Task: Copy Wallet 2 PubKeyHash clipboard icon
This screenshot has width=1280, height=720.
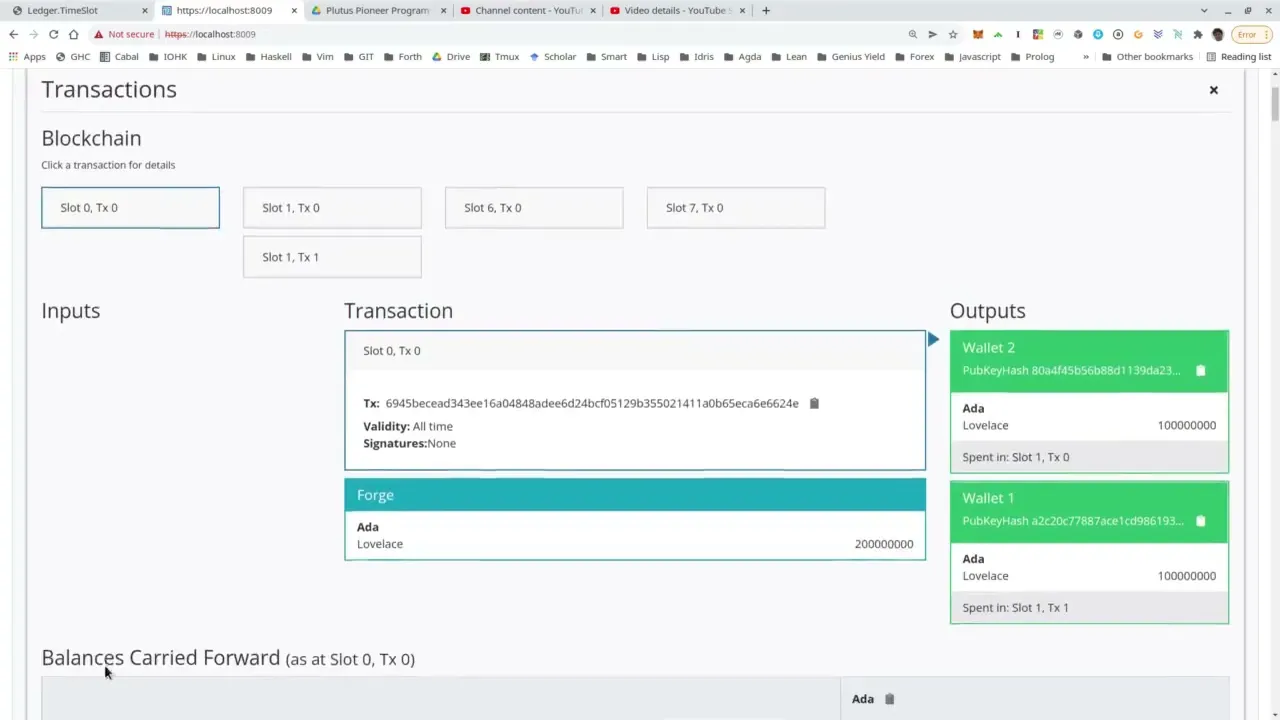Action: (x=1200, y=370)
